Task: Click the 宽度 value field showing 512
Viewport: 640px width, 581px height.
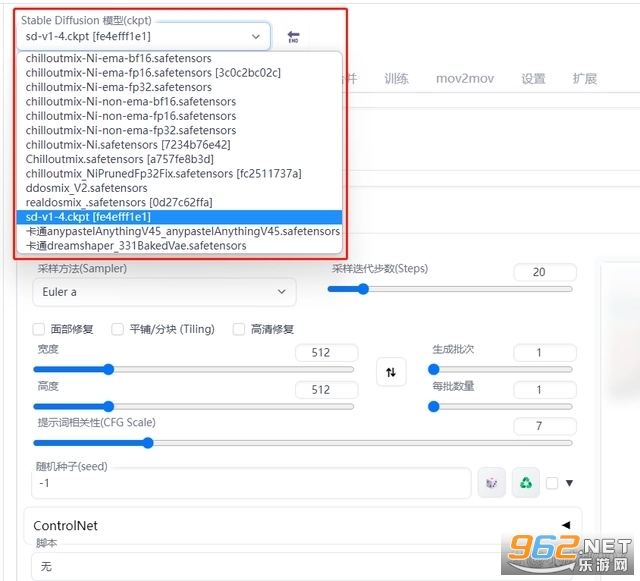Action: (x=327, y=353)
